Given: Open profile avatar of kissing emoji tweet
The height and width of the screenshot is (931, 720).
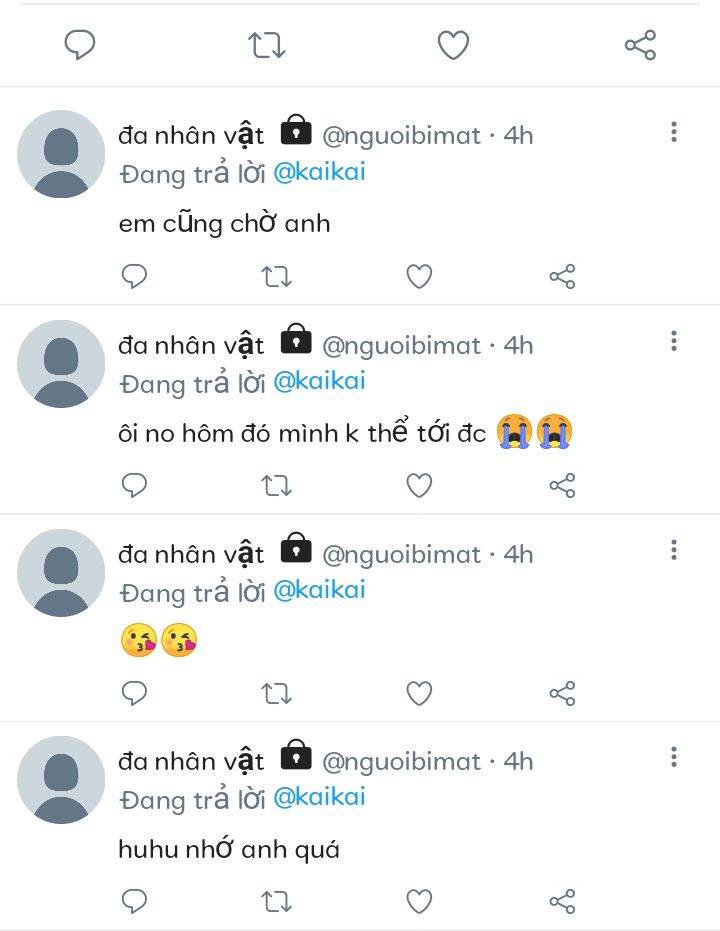Looking at the screenshot, I should click(61, 573).
